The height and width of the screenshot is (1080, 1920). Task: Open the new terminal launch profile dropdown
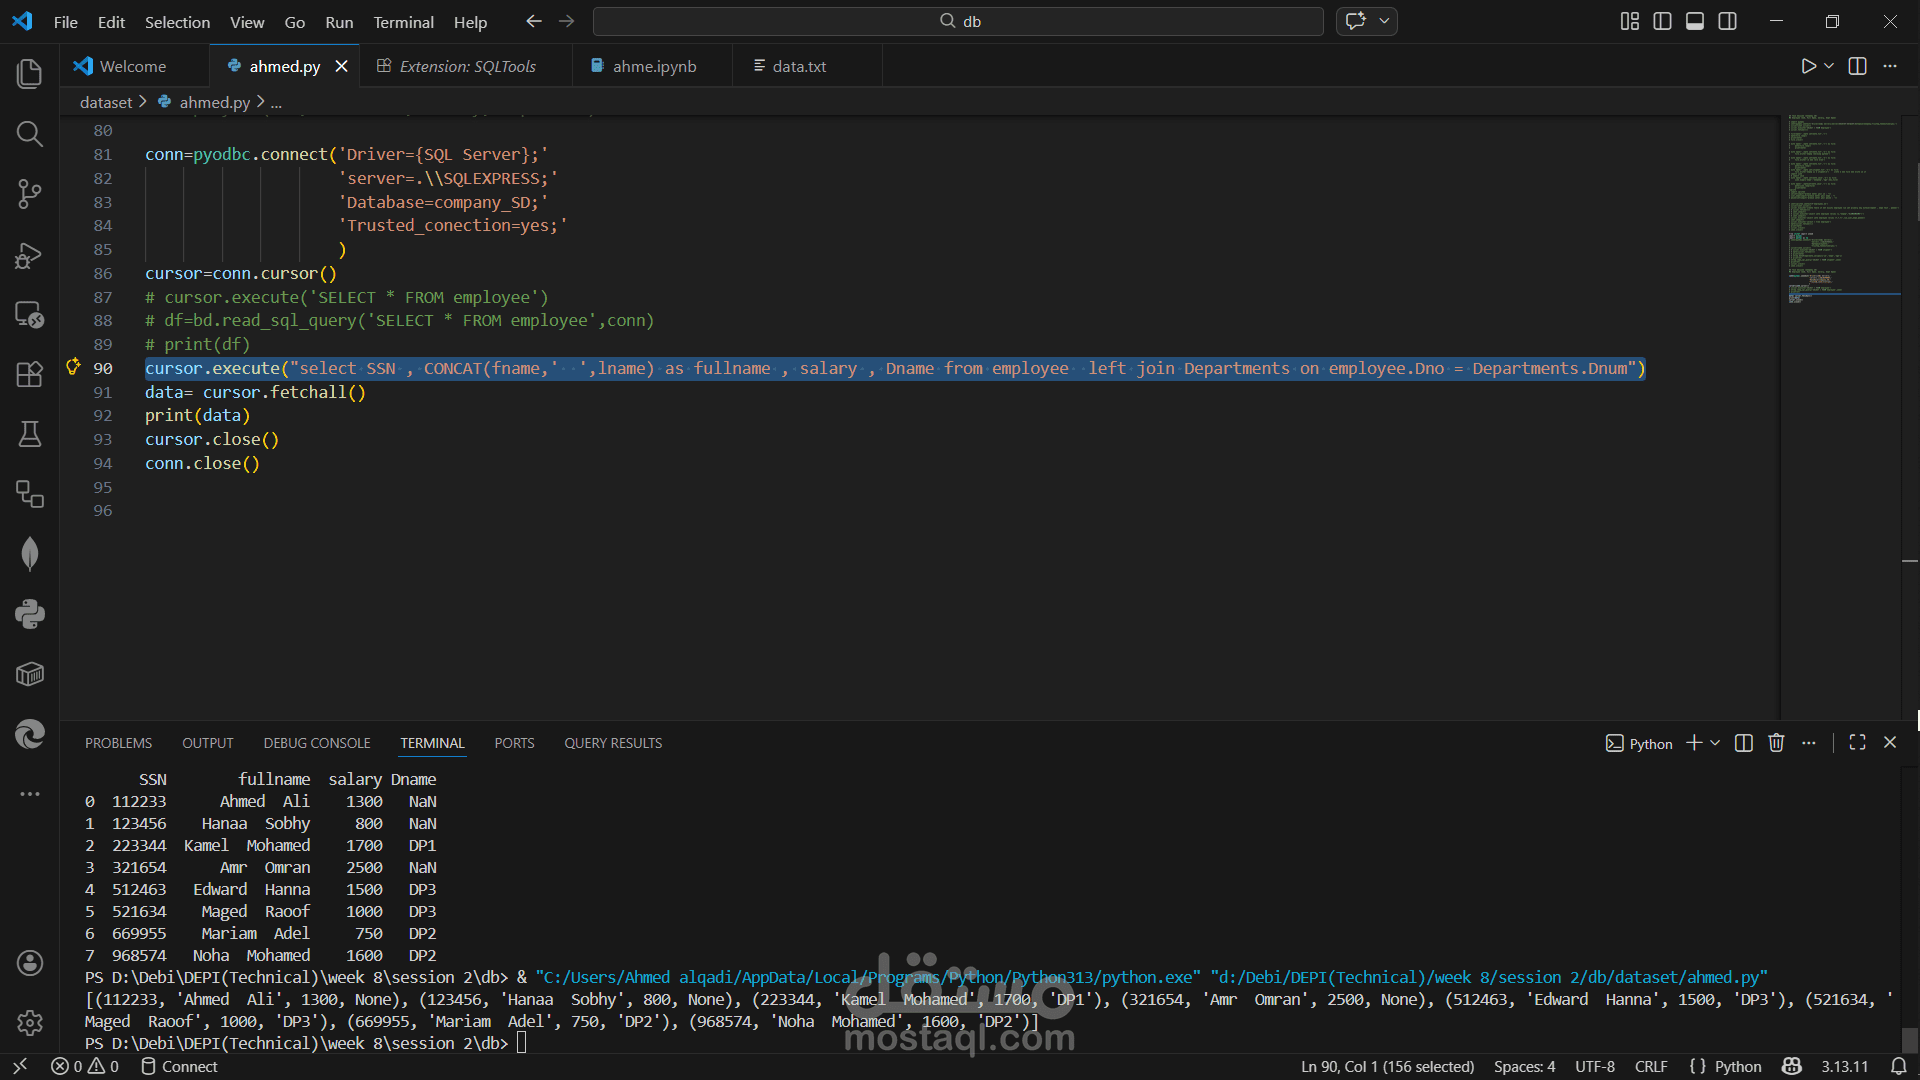(1716, 743)
